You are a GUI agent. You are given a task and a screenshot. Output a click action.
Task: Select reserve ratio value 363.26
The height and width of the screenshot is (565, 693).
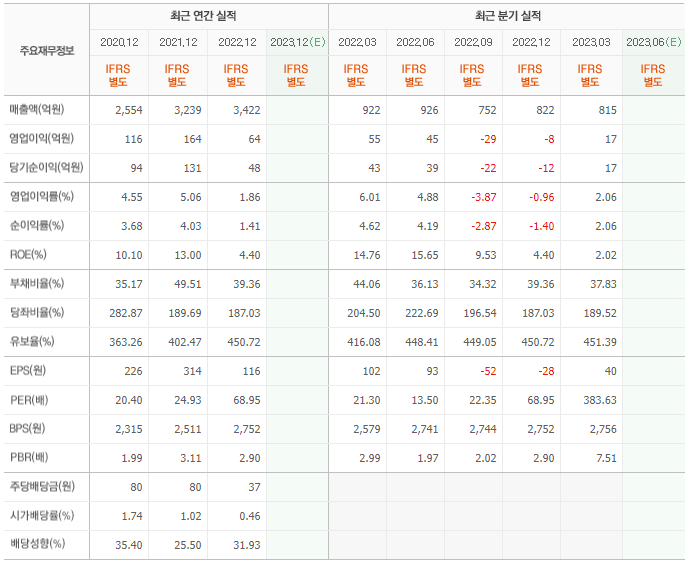pos(126,342)
